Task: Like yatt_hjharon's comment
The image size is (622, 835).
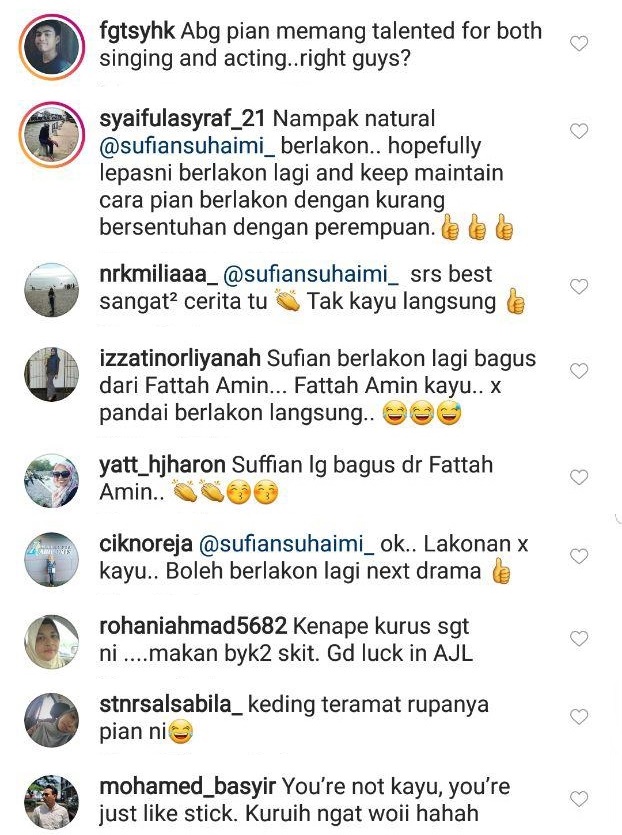Action: (x=579, y=477)
